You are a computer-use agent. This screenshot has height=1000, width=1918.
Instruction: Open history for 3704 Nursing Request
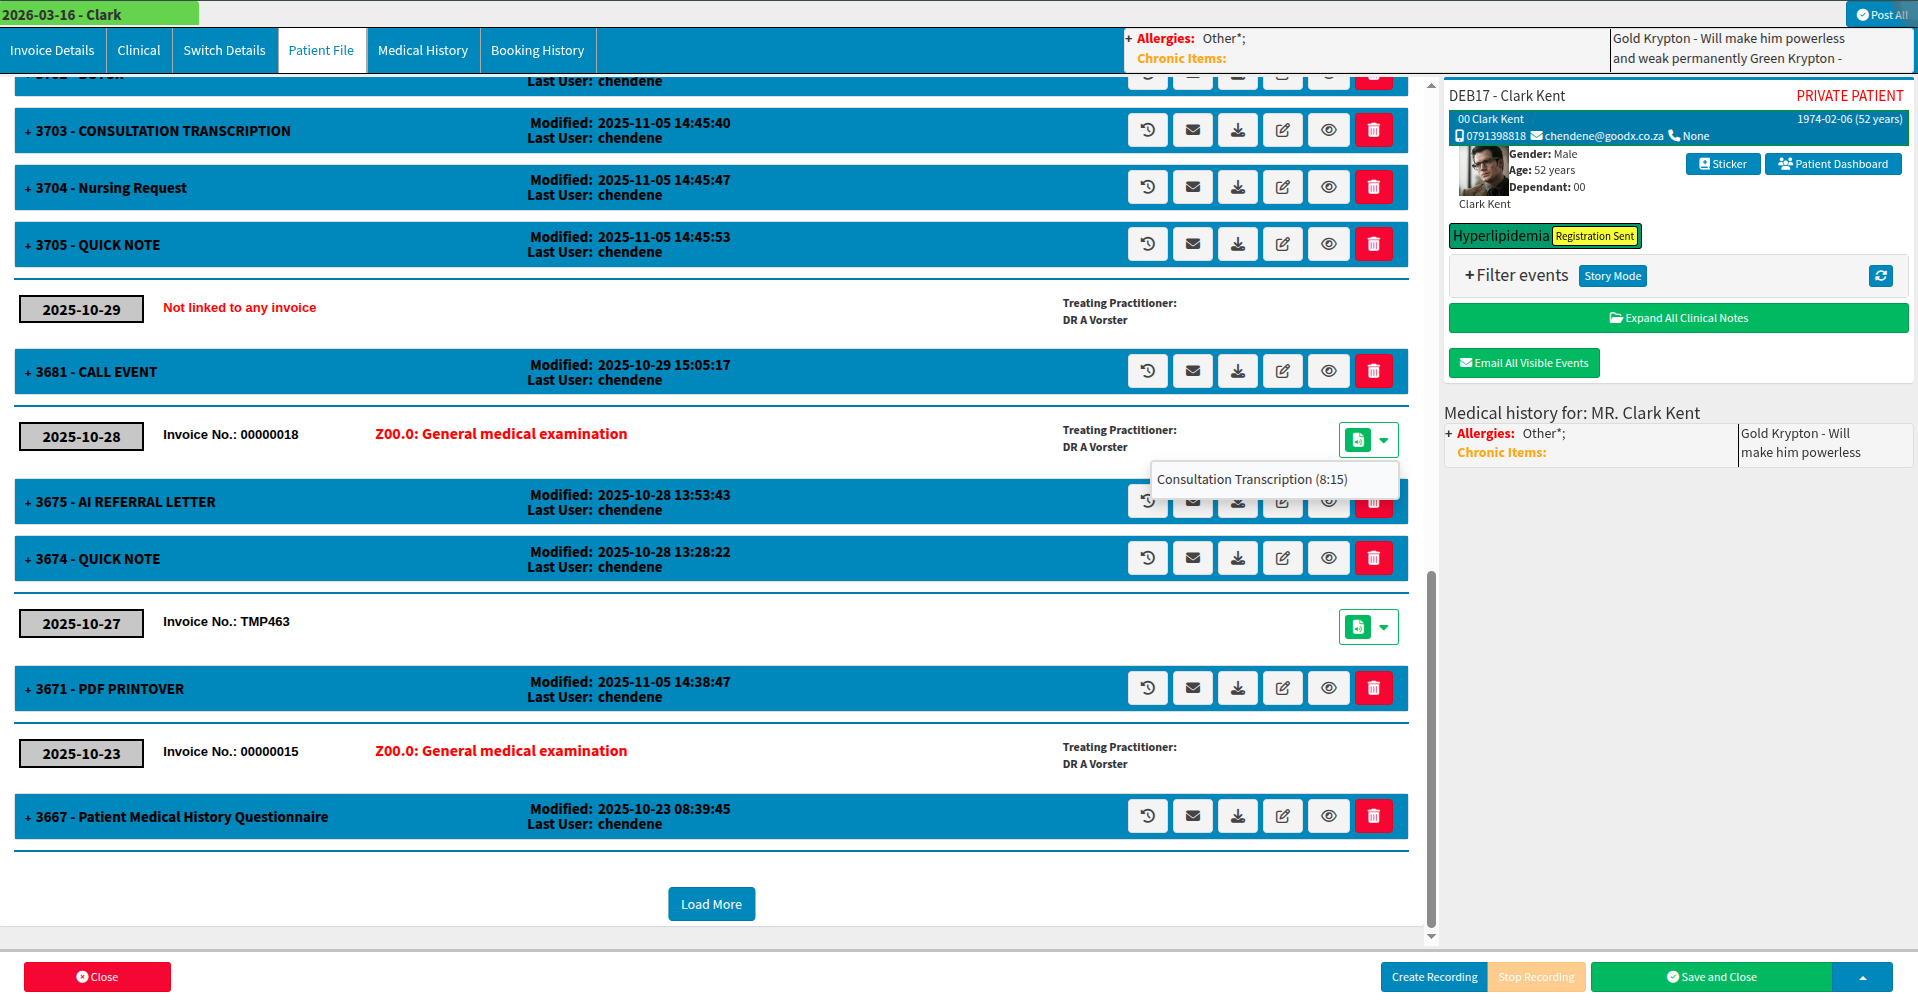[x=1148, y=187]
